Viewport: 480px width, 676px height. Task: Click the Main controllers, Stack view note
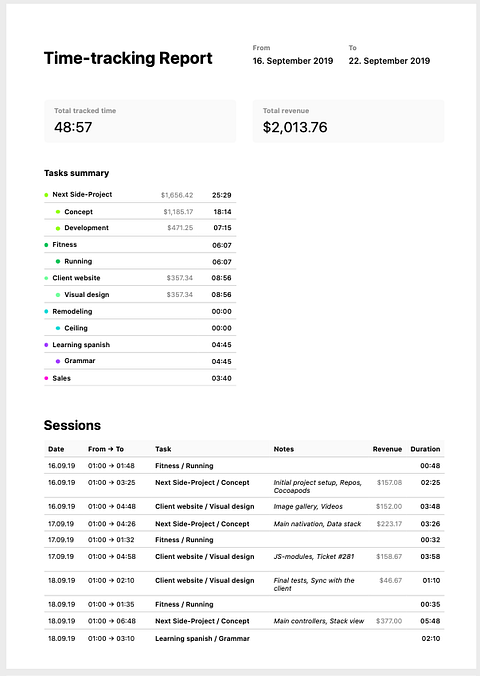(x=319, y=621)
